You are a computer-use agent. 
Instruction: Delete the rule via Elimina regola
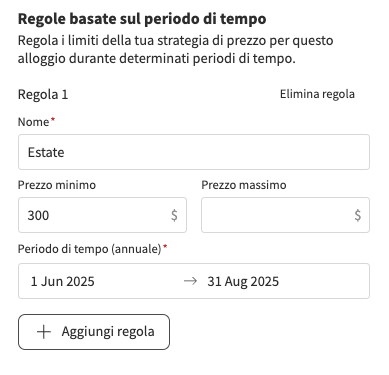pyautogui.click(x=317, y=94)
